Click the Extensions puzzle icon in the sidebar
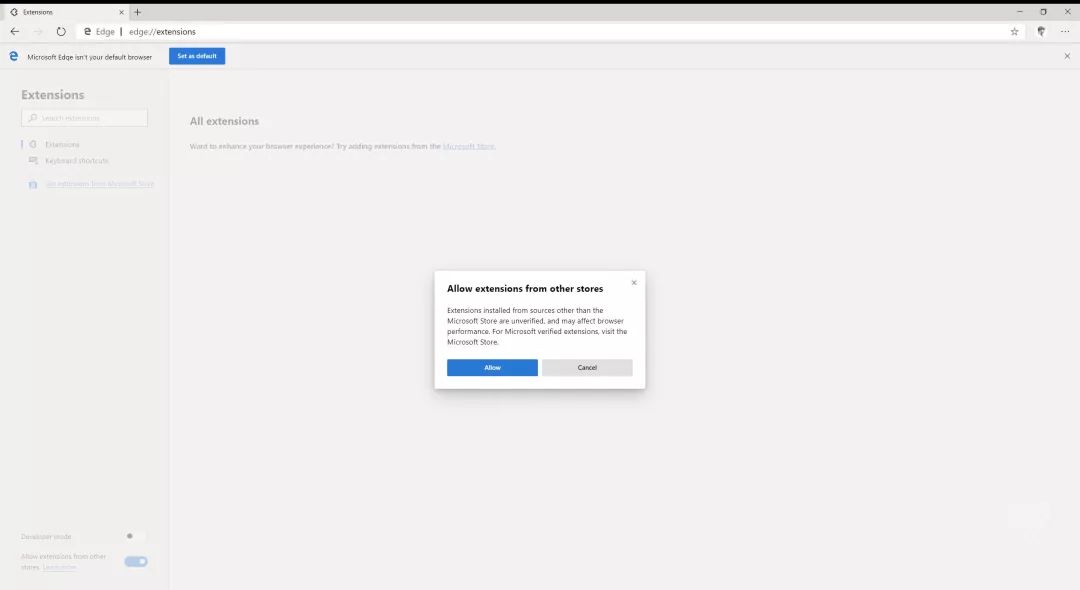 32,145
